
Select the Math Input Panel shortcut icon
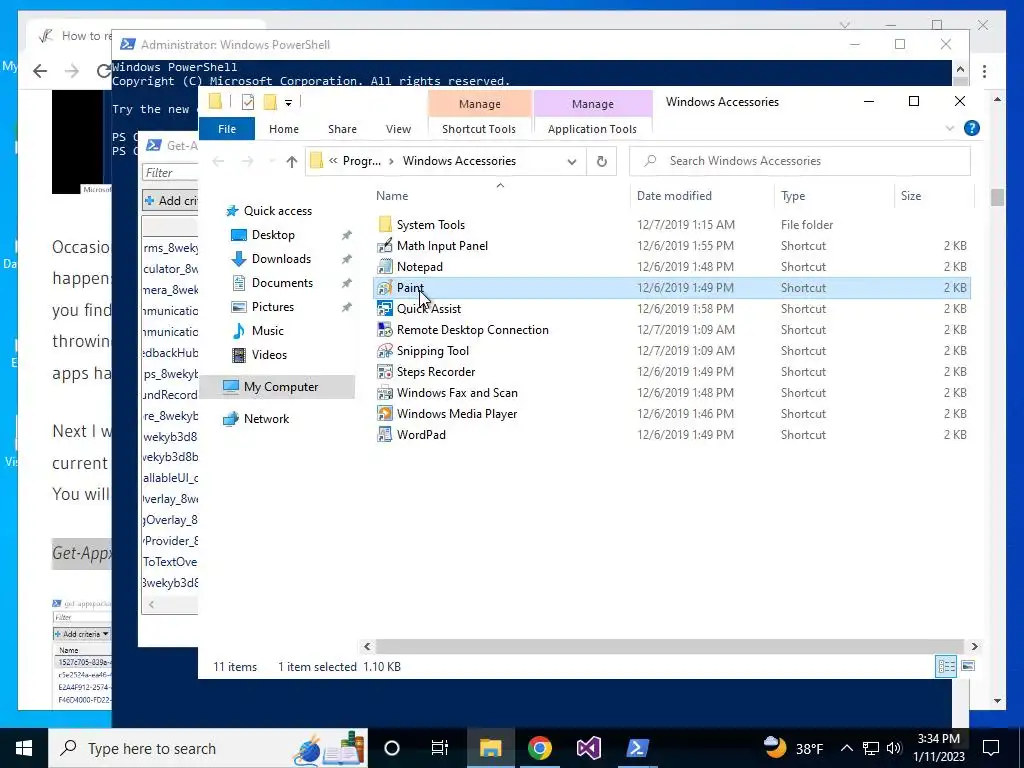coord(385,246)
